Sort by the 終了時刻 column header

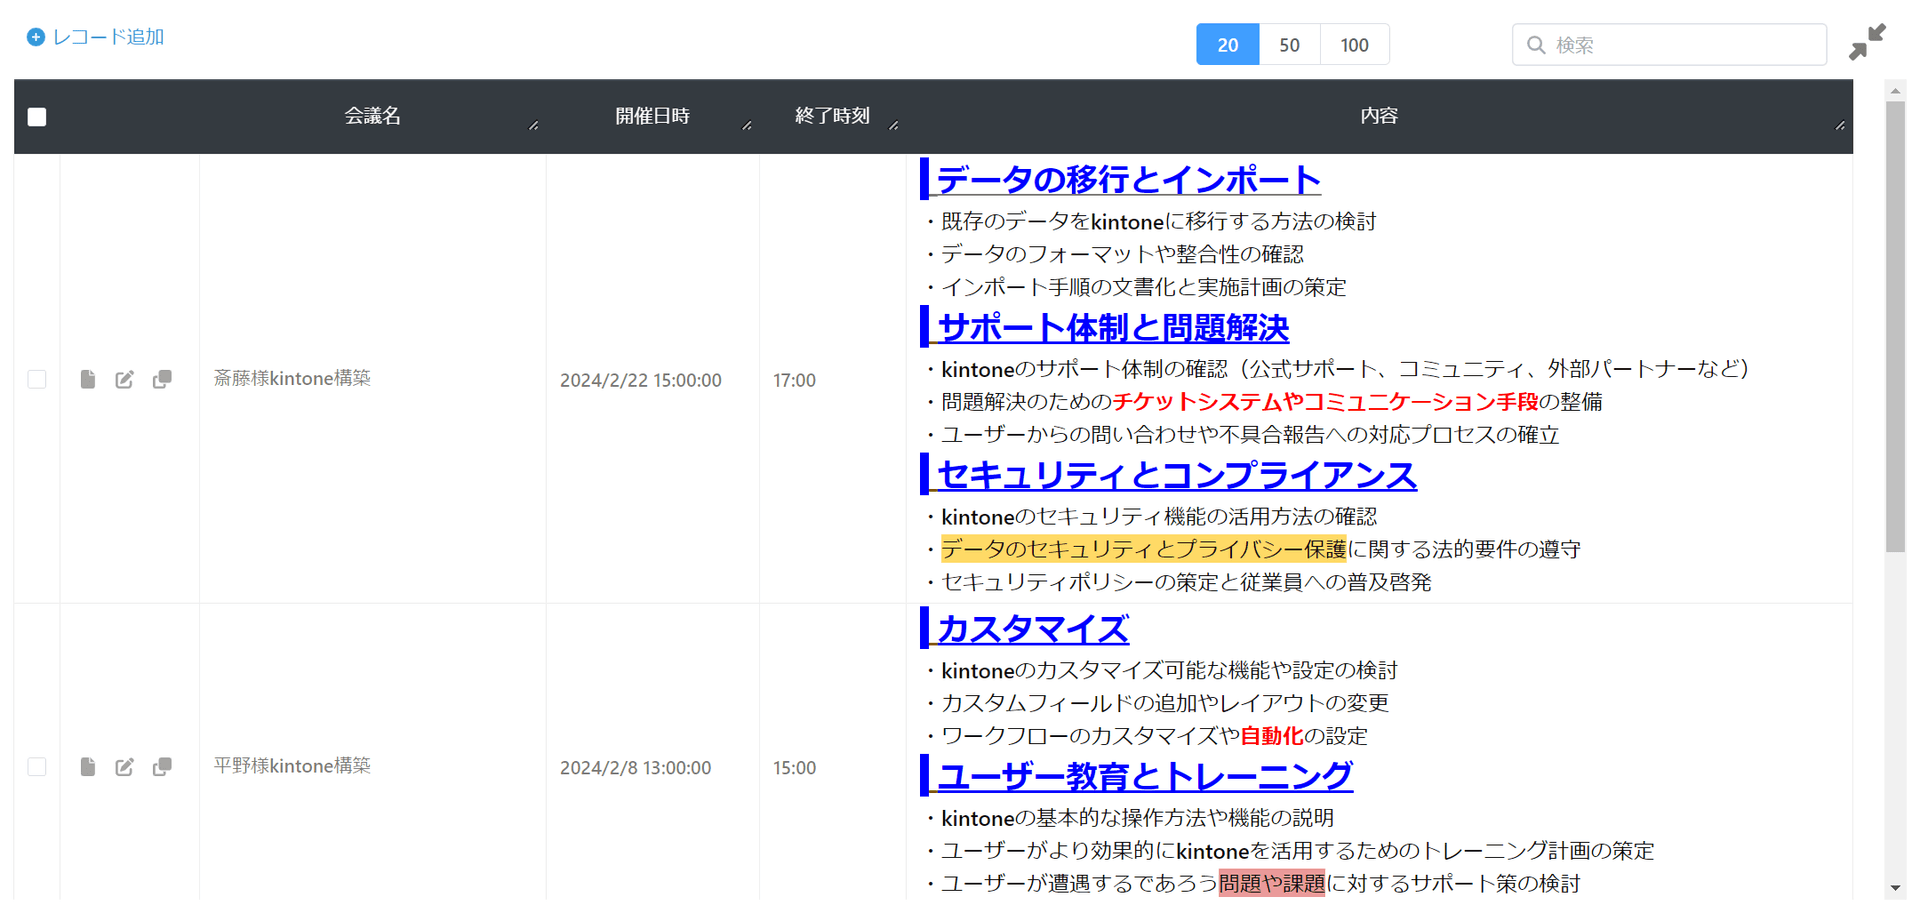click(832, 116)
